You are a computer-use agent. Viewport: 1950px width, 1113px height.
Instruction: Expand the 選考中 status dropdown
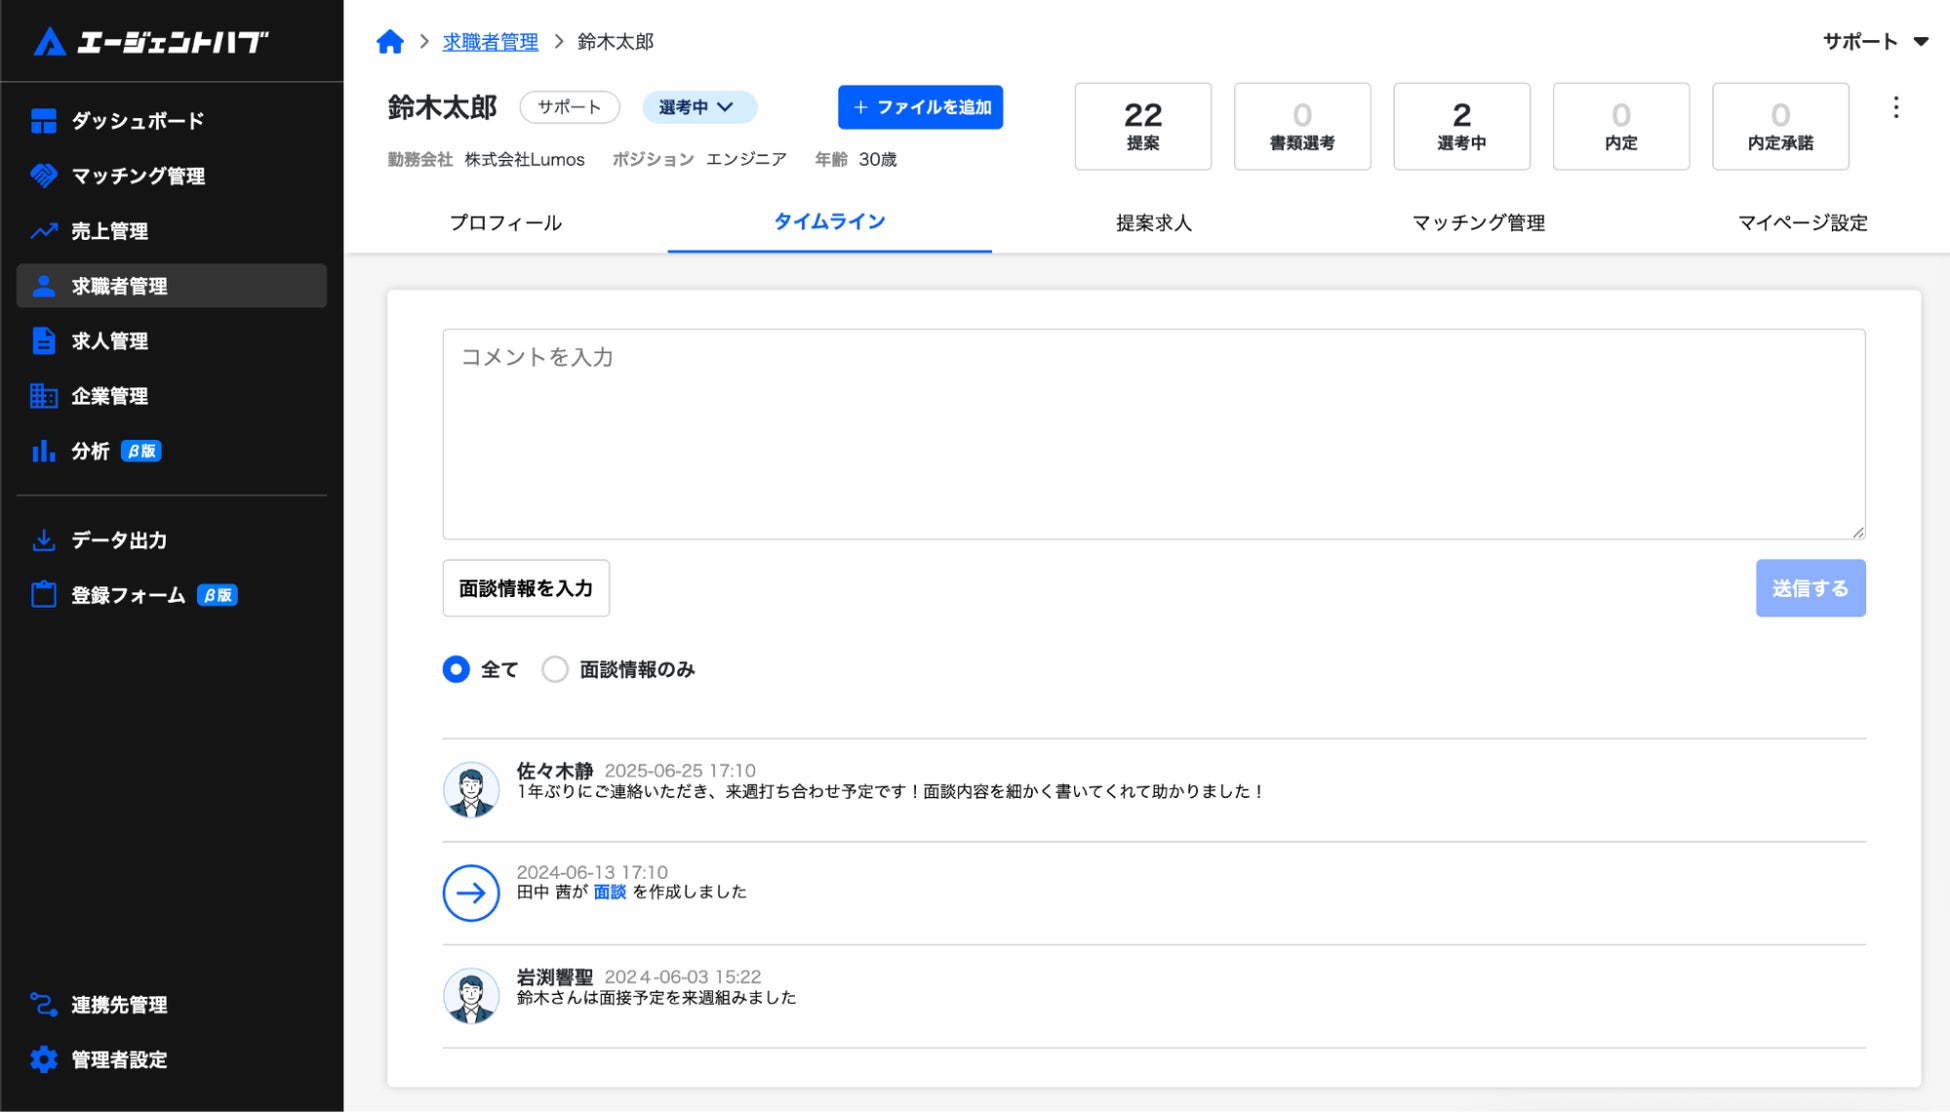(698, 107)
